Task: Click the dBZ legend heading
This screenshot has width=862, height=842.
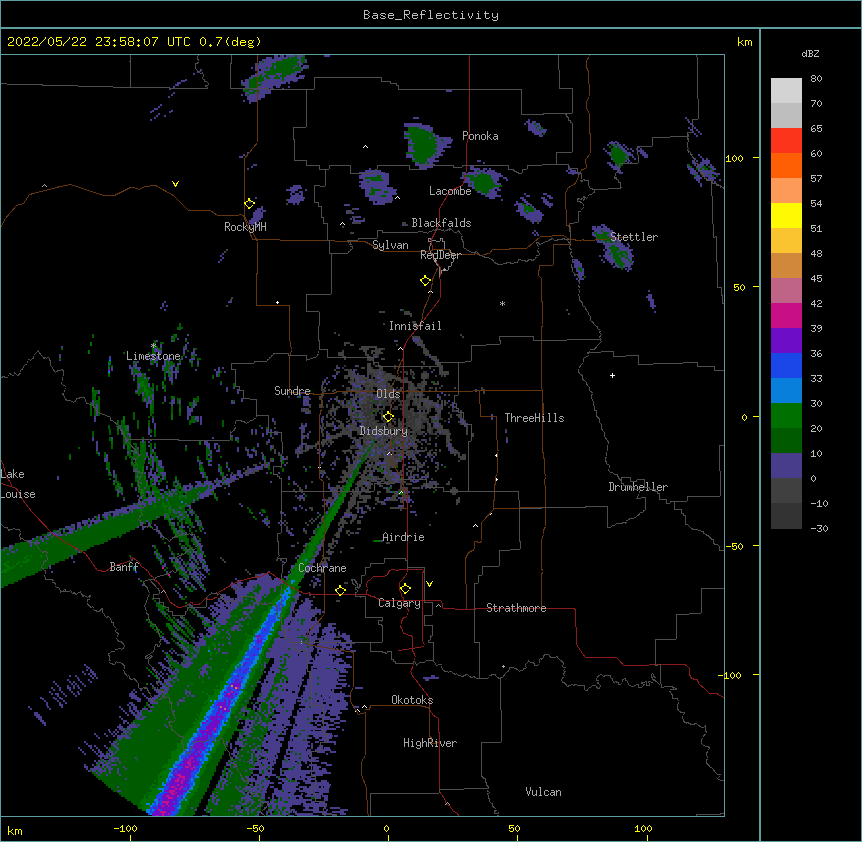Action: pyautogui.click(x=810, y=53)
